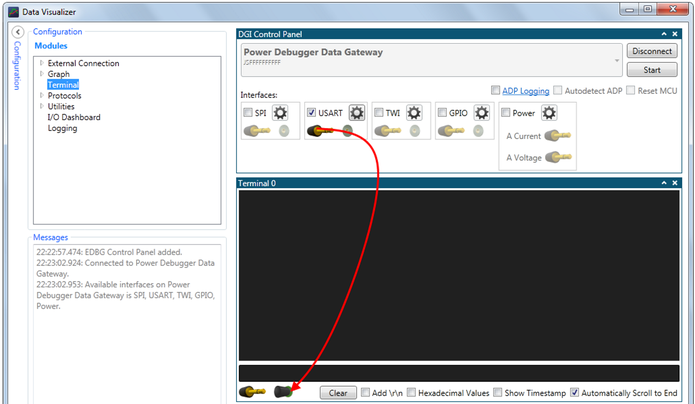Expand the External Connection tree node

tap(42, 63)
